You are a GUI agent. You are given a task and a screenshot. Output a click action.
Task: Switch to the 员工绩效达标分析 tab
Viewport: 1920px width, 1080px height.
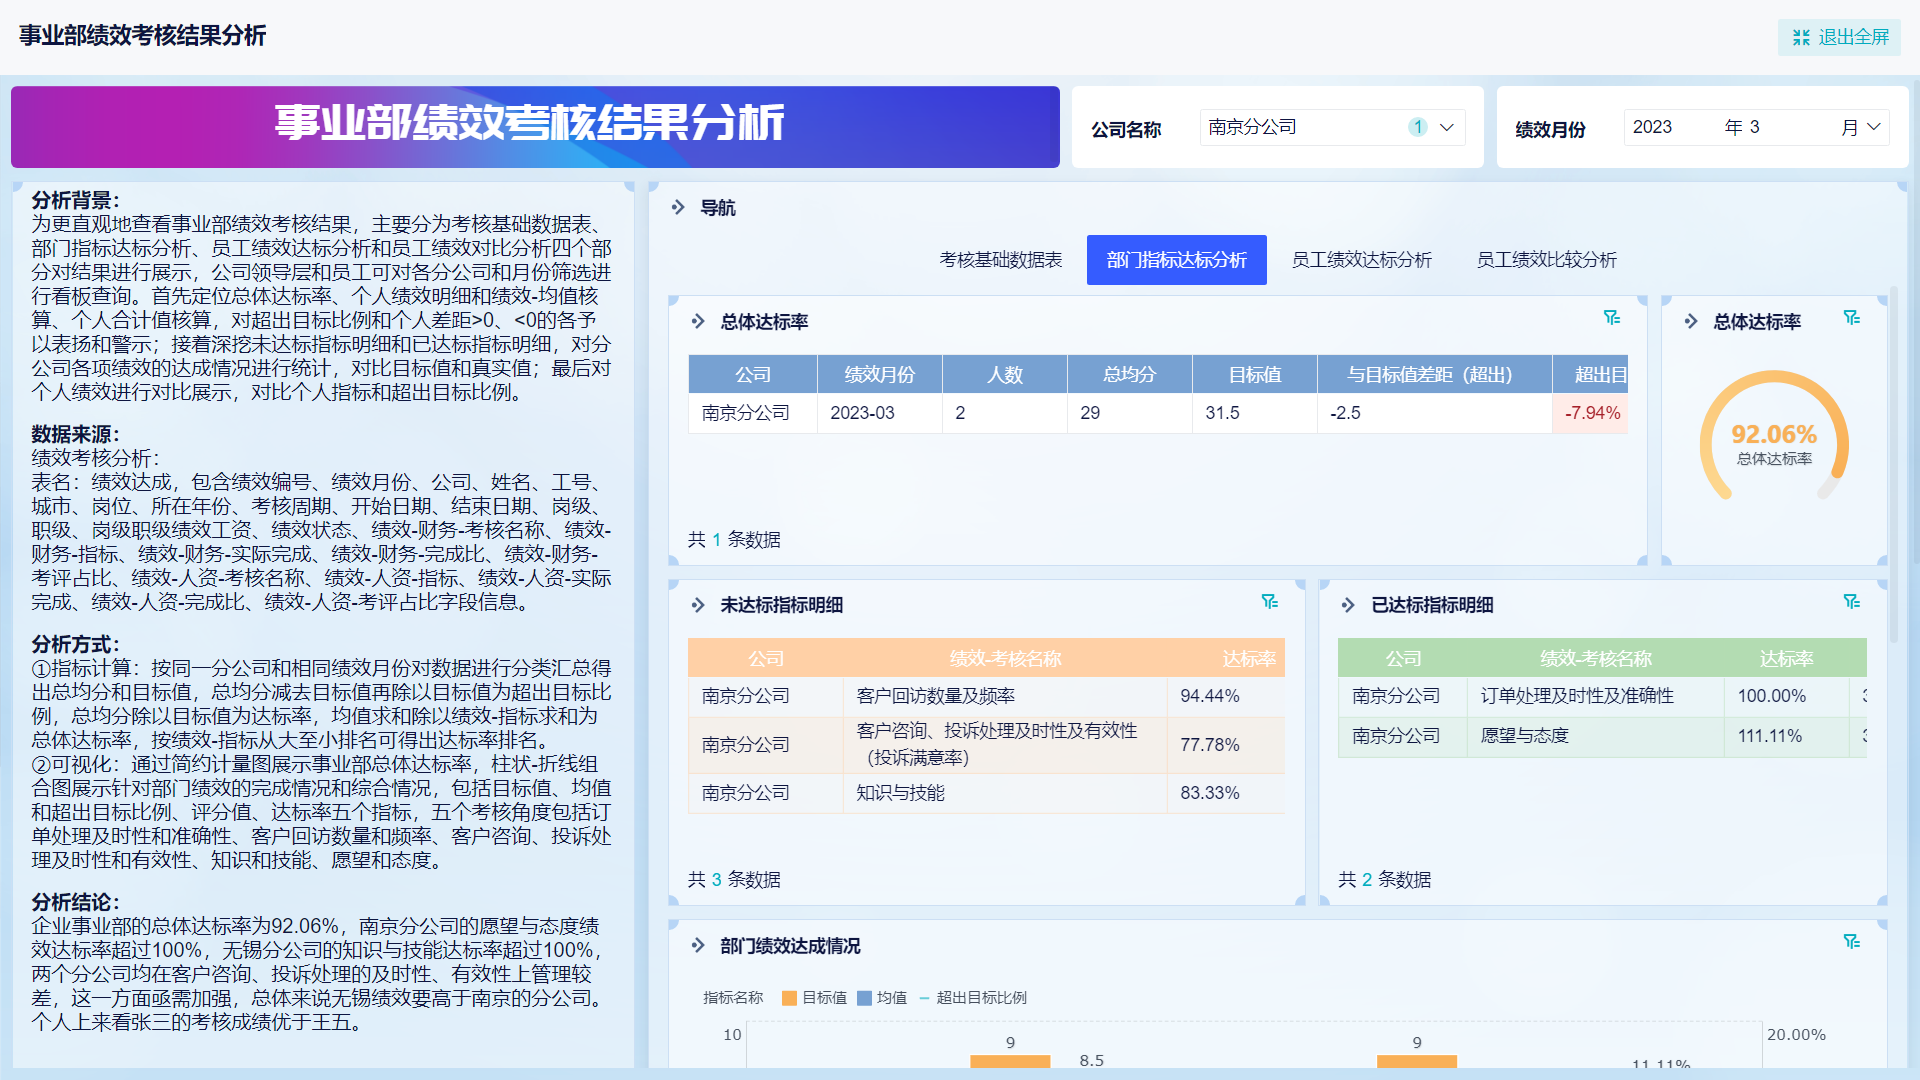point(1361,260)
